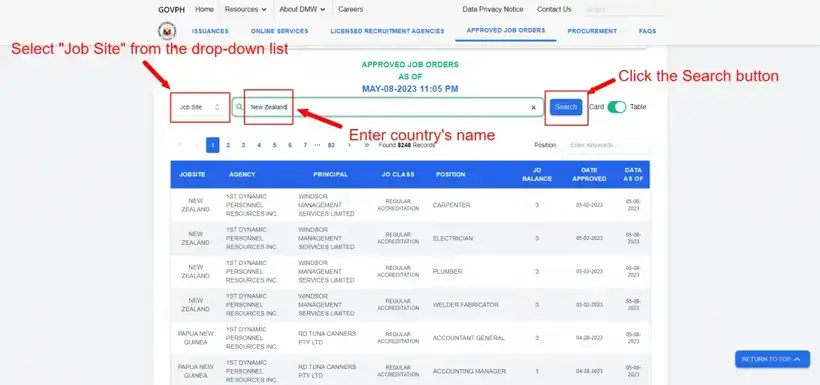The width and height of the screenshot is (820, 385).
Task: Select the ACCOUNTING MANAGER position cell
Action: pyautogui.click(x=469, y=371)
